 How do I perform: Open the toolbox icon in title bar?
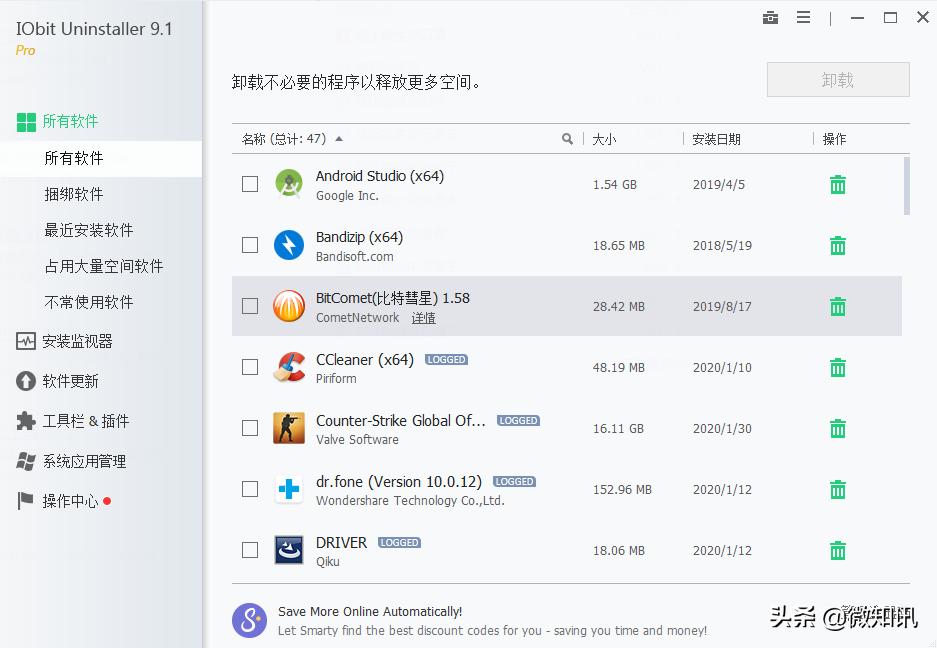[770, 18]
